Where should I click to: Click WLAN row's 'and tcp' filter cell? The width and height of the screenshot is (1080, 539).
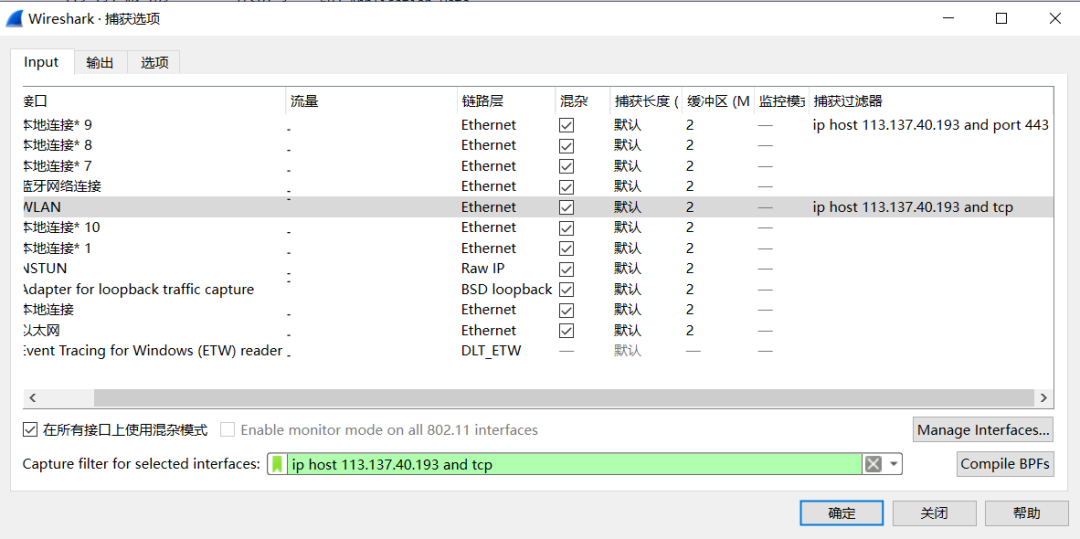click(x=913, y=207)
